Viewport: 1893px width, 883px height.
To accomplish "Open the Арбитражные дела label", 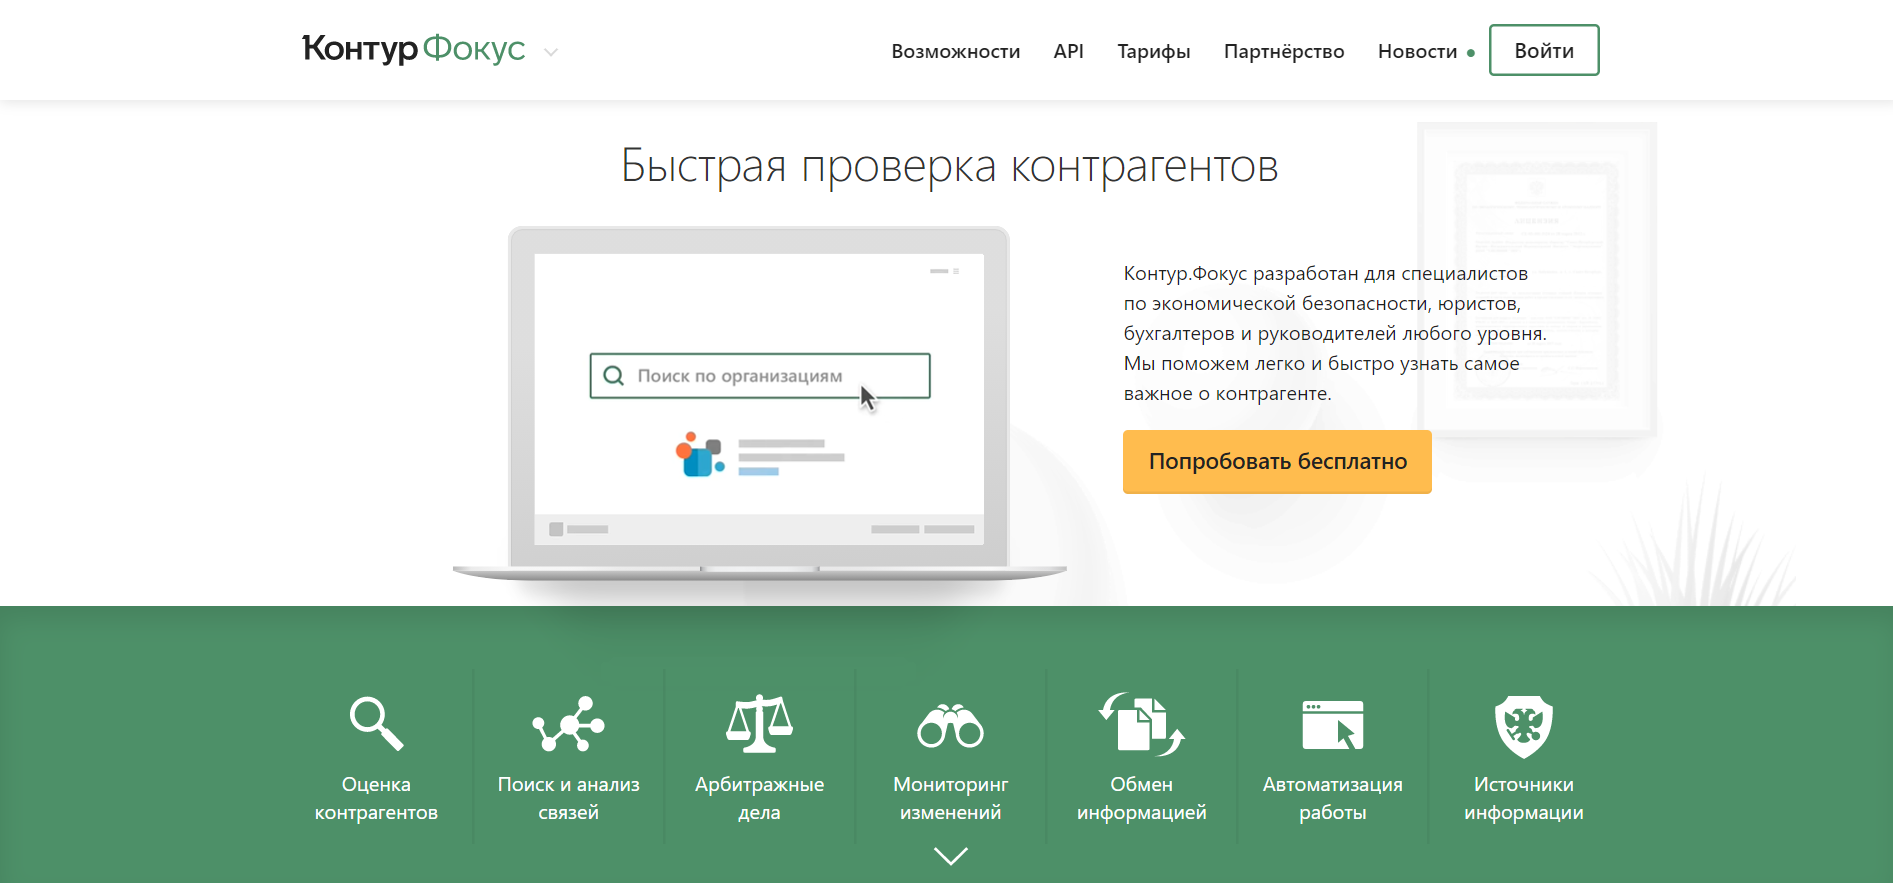I will (x=759, y=798).
